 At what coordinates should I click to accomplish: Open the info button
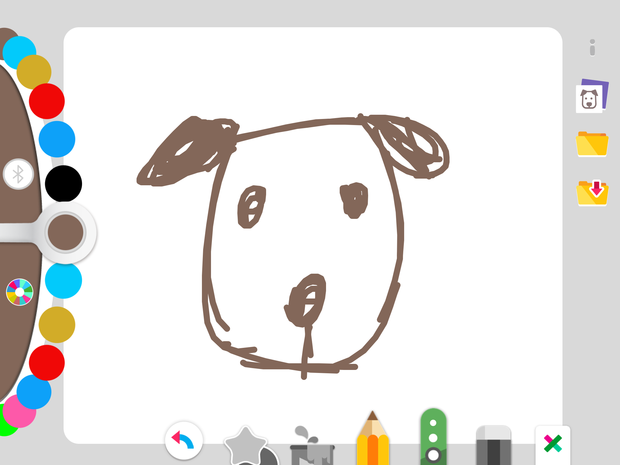point(592,48)
